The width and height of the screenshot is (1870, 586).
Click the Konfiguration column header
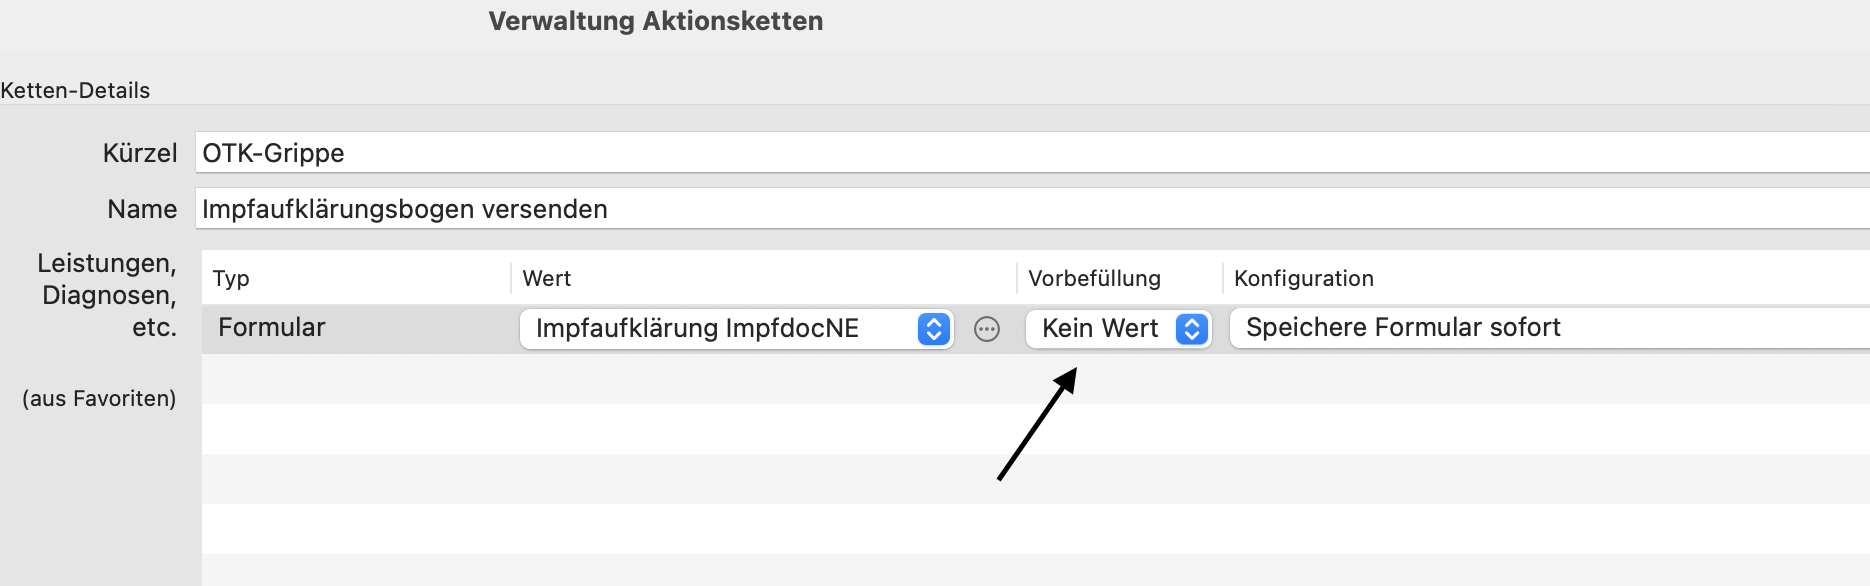click(x=1304, y=279)
